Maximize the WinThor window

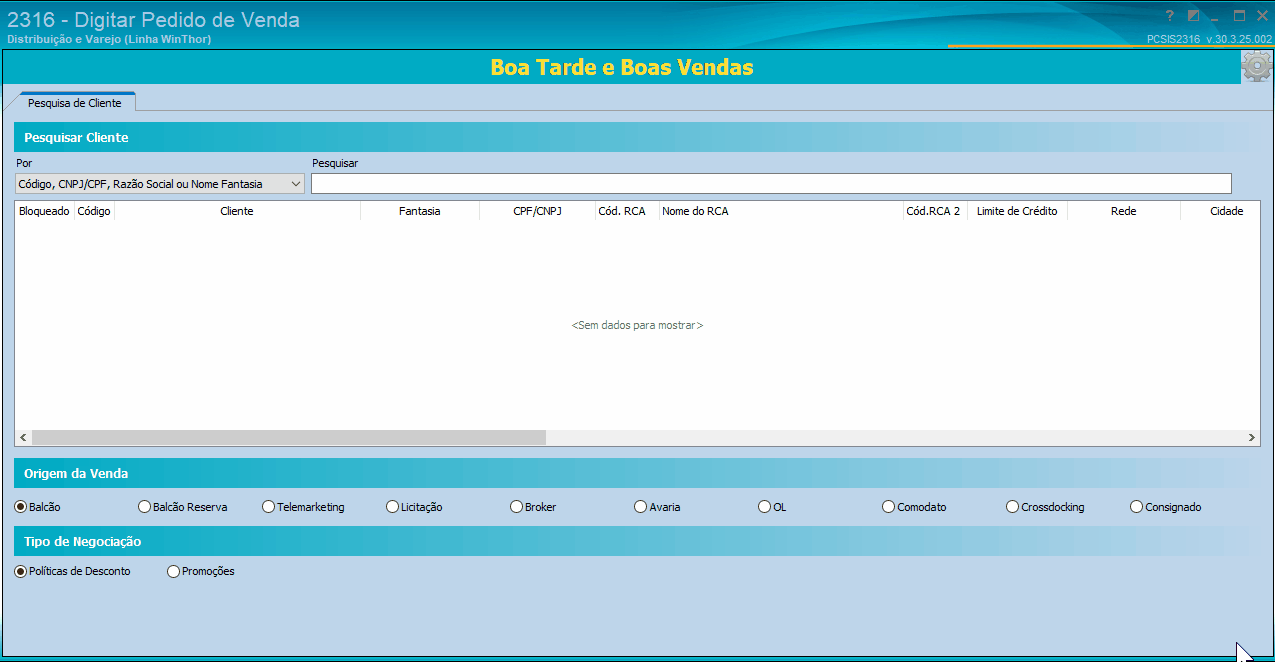point(1239,16)
